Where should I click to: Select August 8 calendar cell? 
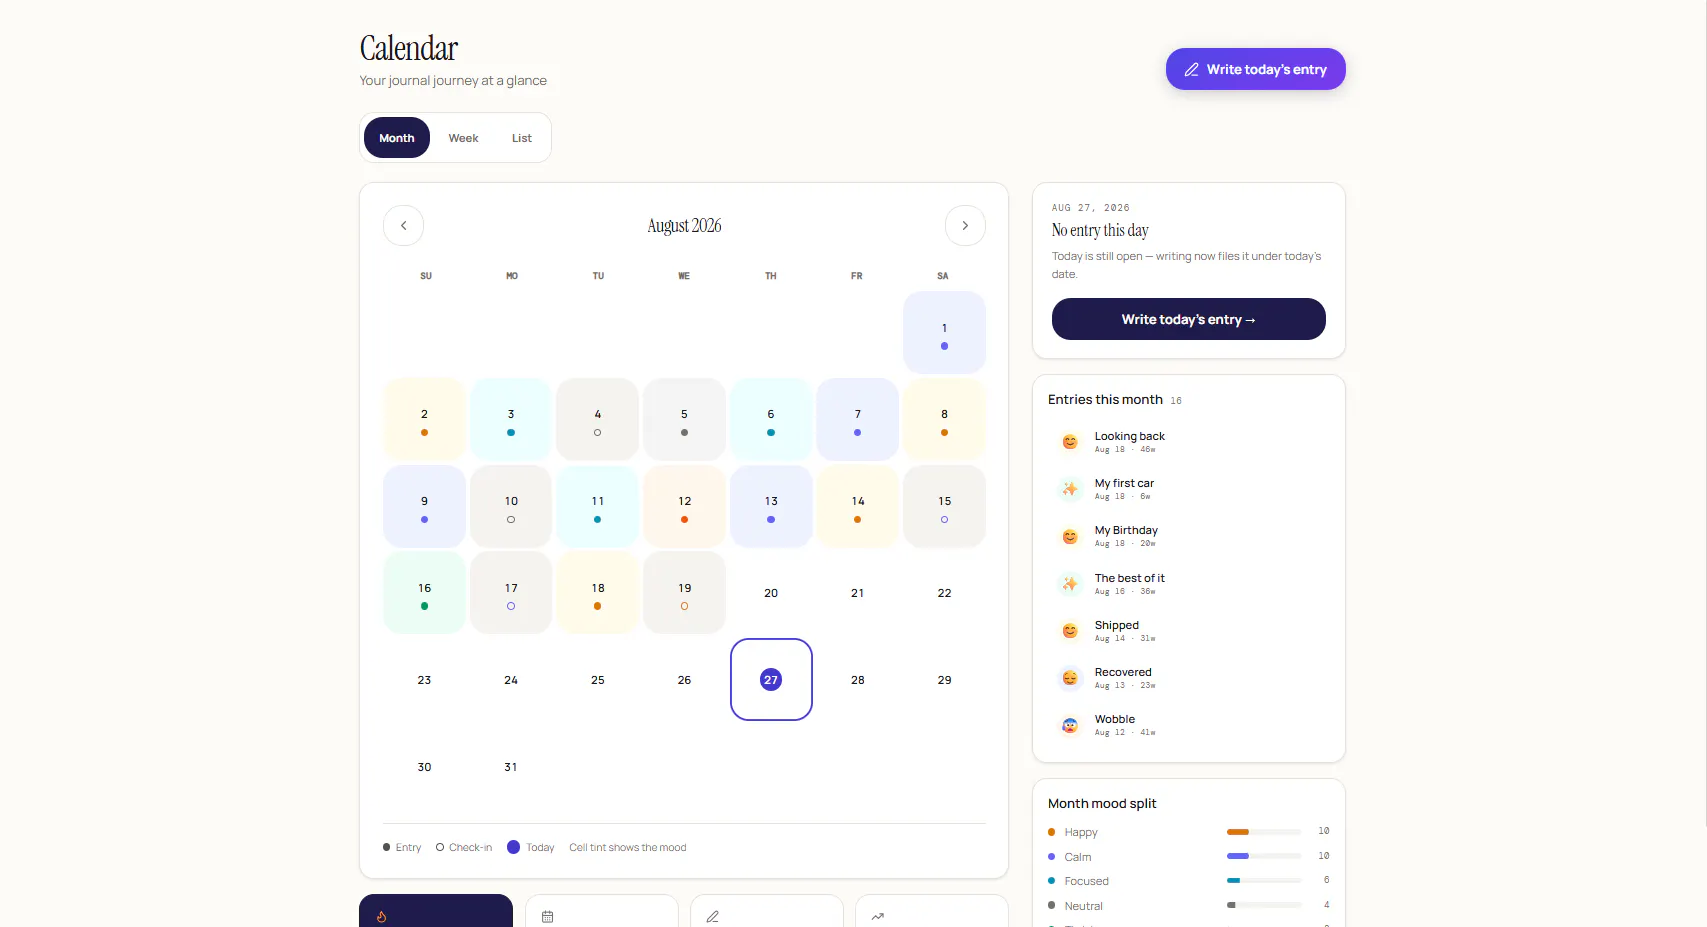pyautogui.click(x=944, y=419)
